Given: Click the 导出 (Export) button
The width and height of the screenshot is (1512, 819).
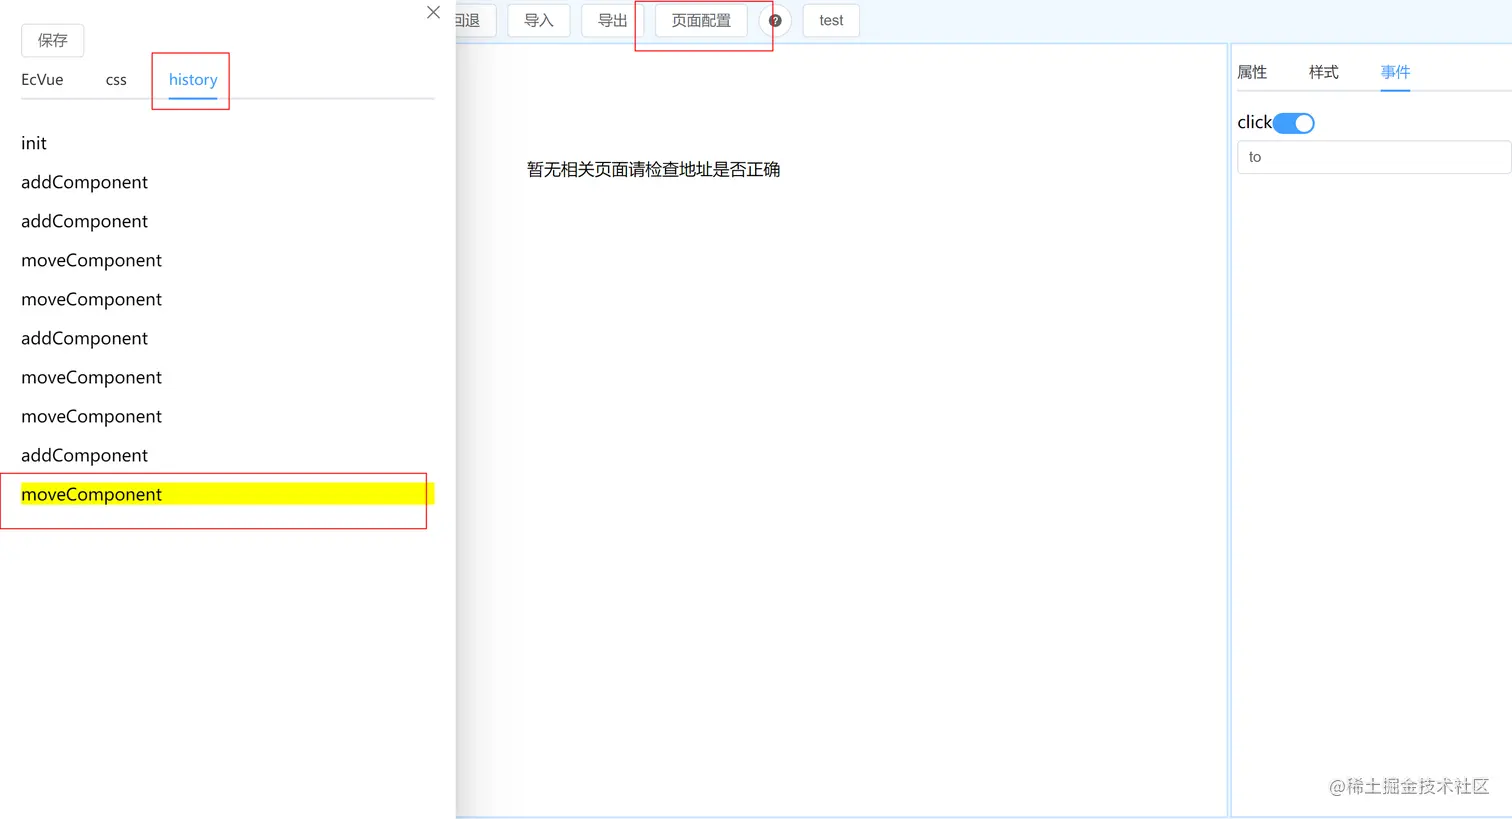Looking at the screenshot, I should click(611, 20).
